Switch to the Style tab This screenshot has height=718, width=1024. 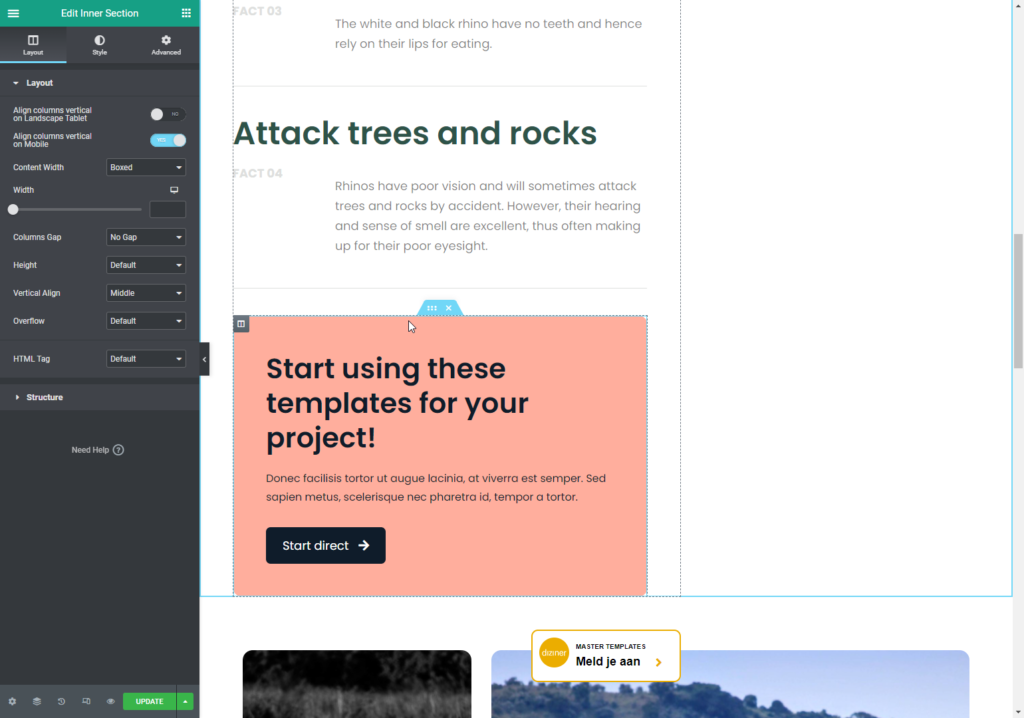click(99, 45)
